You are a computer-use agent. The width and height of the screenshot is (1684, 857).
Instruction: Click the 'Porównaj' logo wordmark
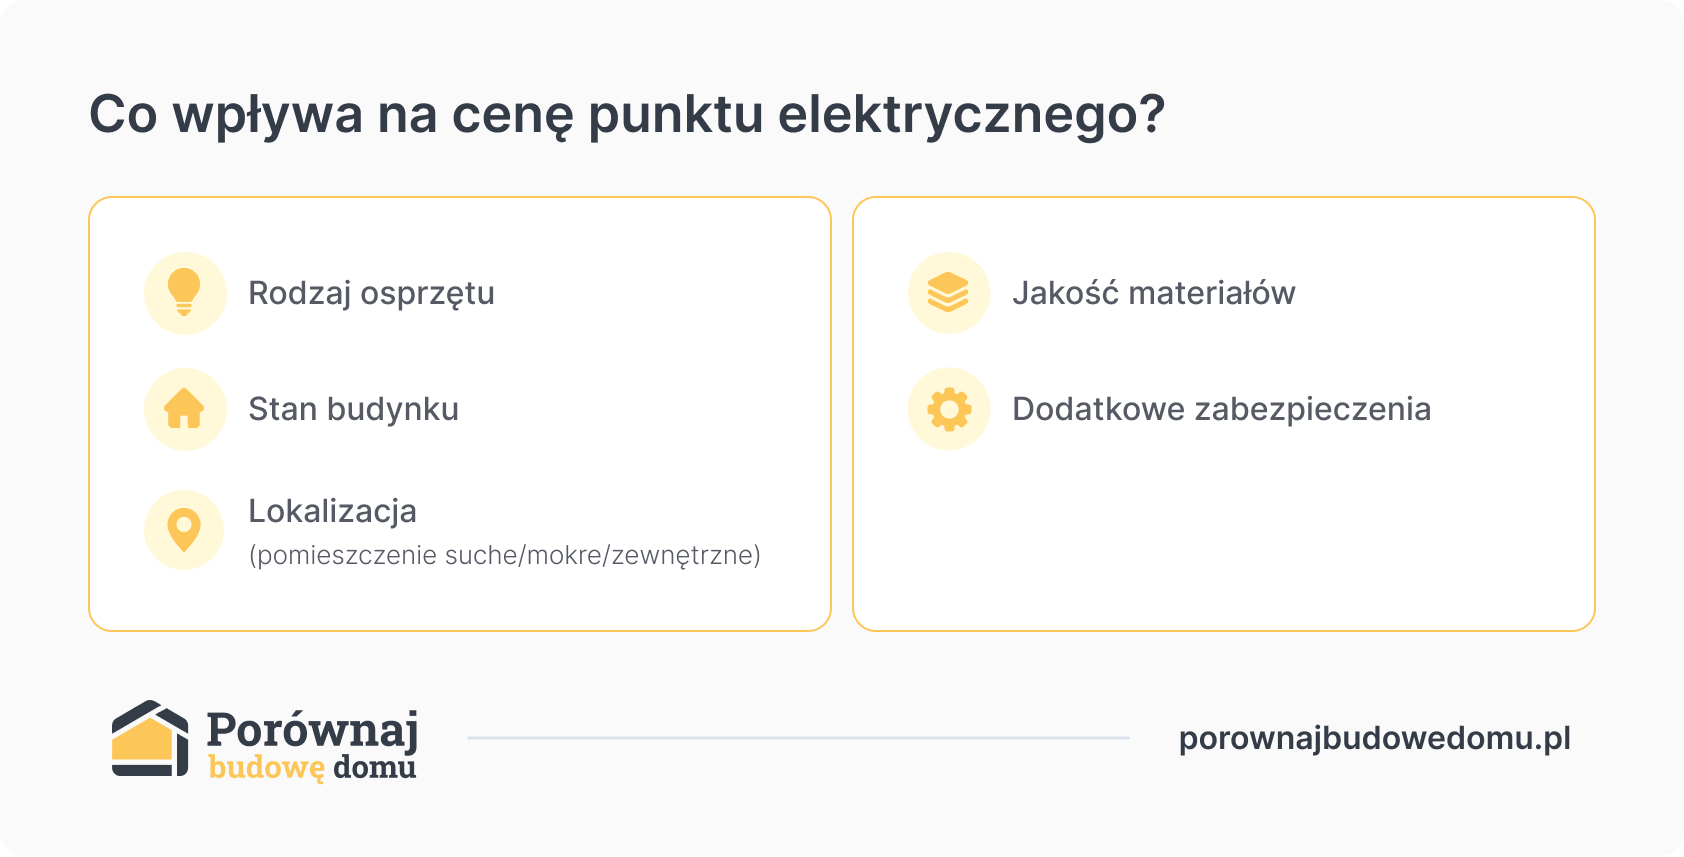tap(312, 729)
